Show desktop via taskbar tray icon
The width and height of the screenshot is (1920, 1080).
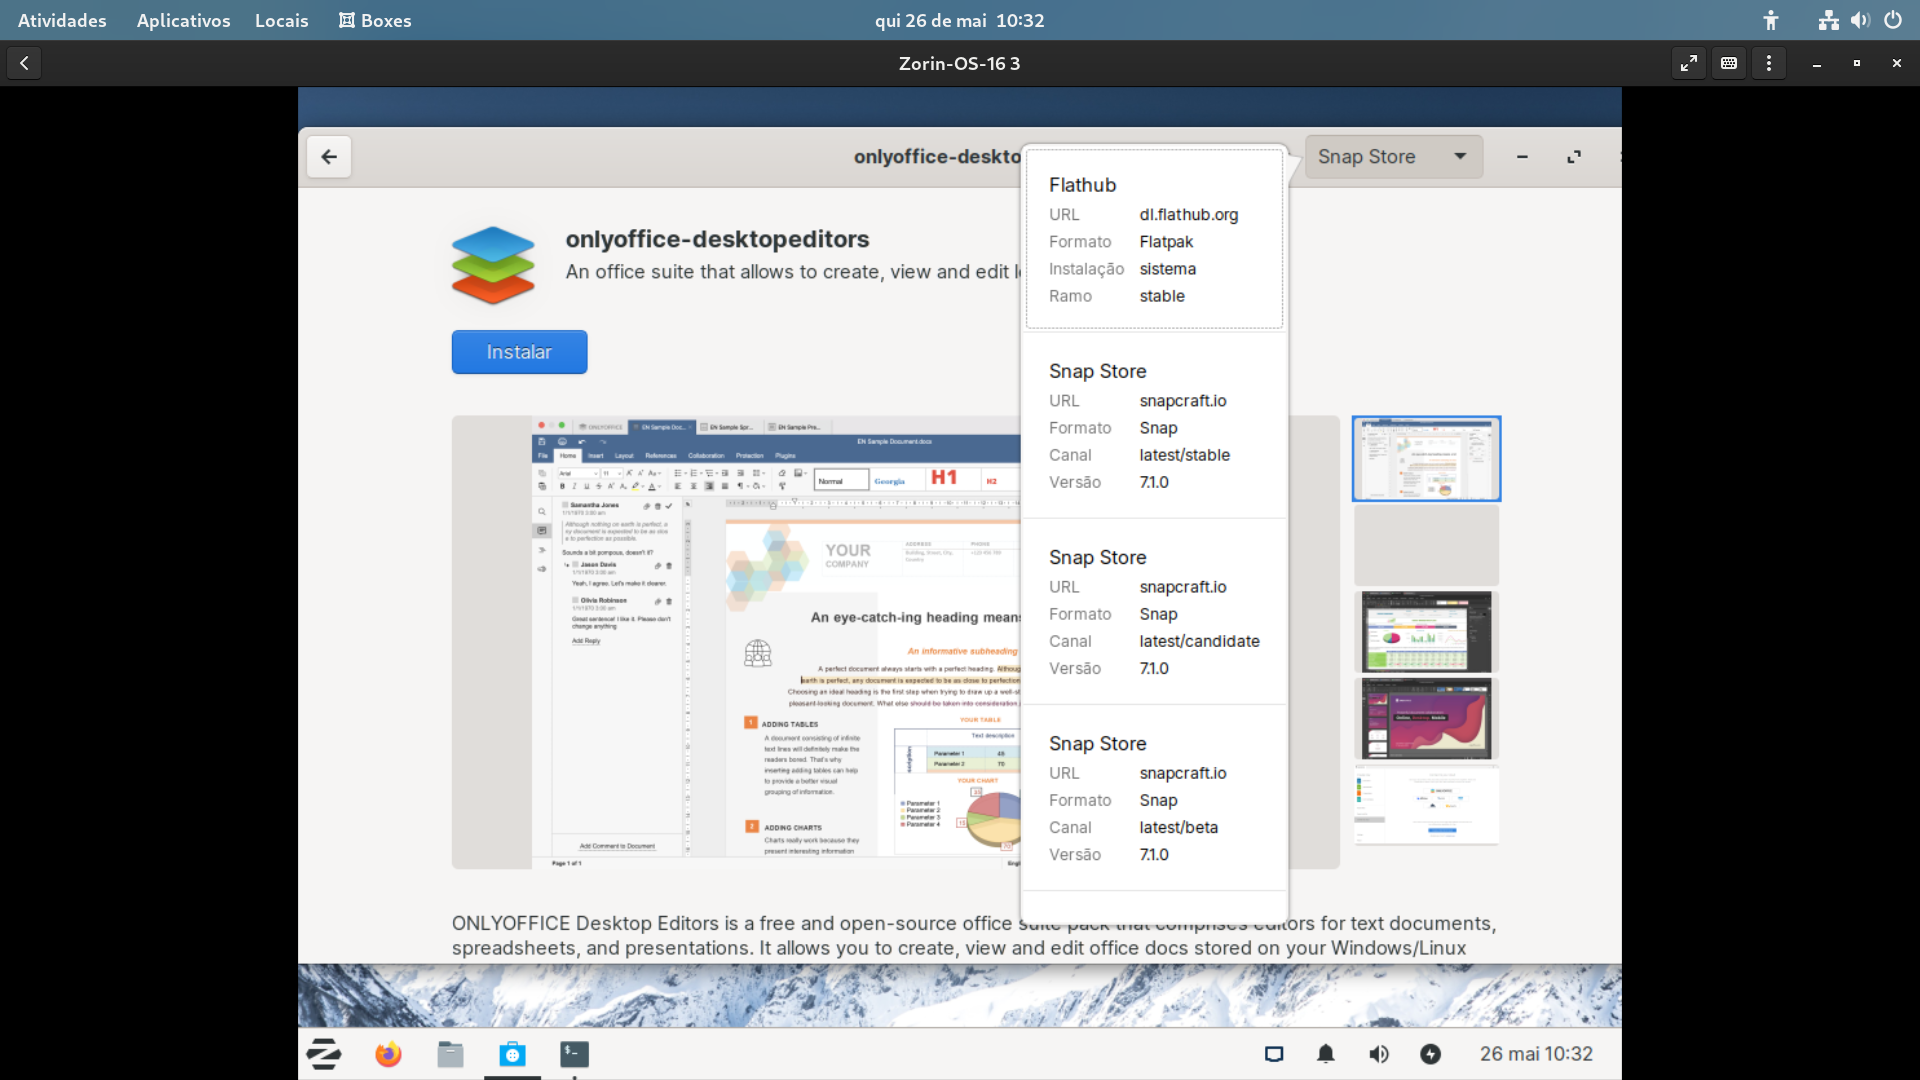1274,1054
